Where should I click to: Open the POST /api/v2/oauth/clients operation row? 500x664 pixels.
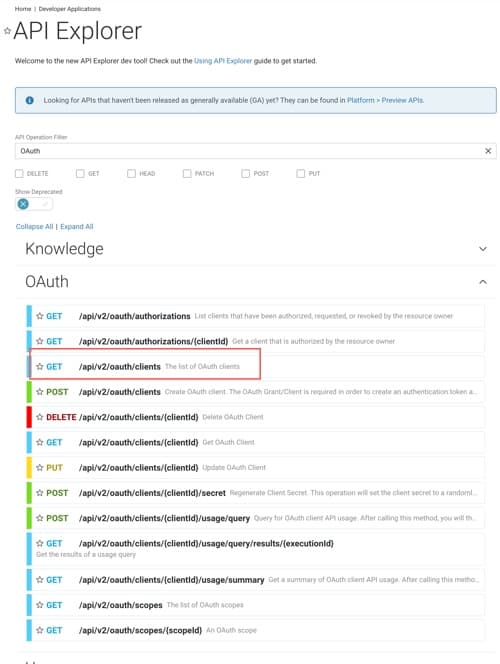point(255,392)
